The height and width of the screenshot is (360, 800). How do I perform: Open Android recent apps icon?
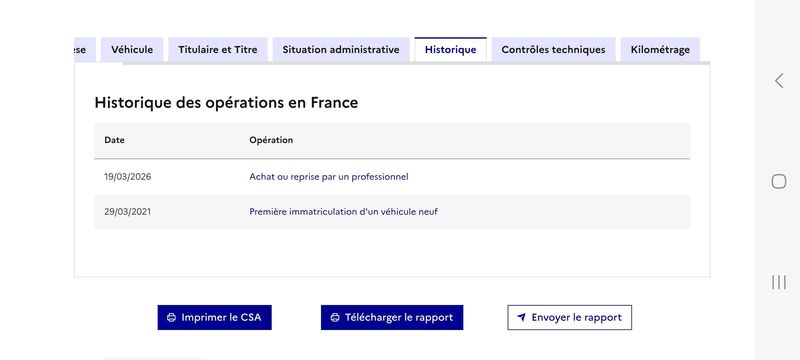[779, 282]
